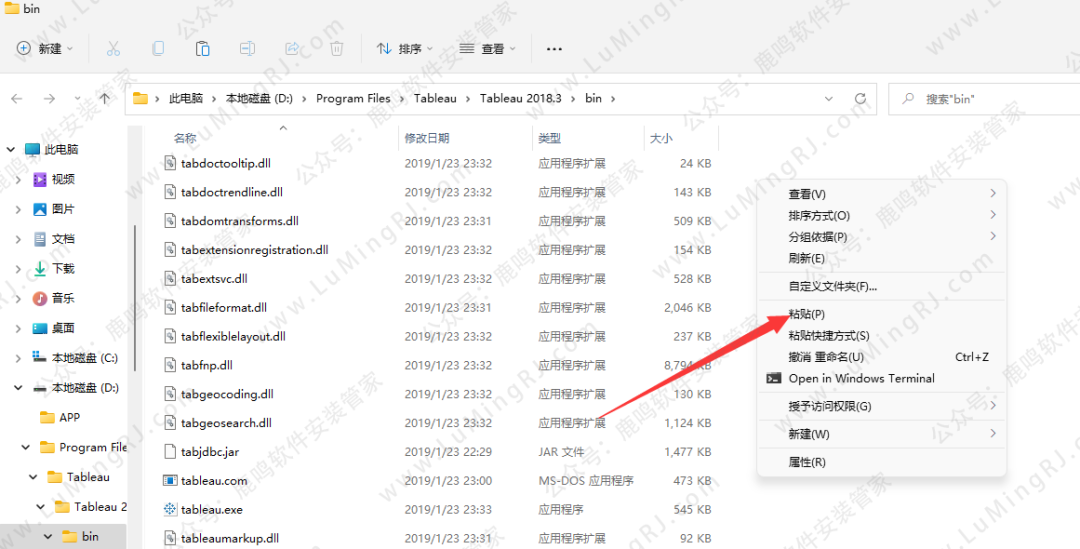Click the Cut scissors icon in toolbar
This screenshot has height=549, width=1080.
[113, 48]
